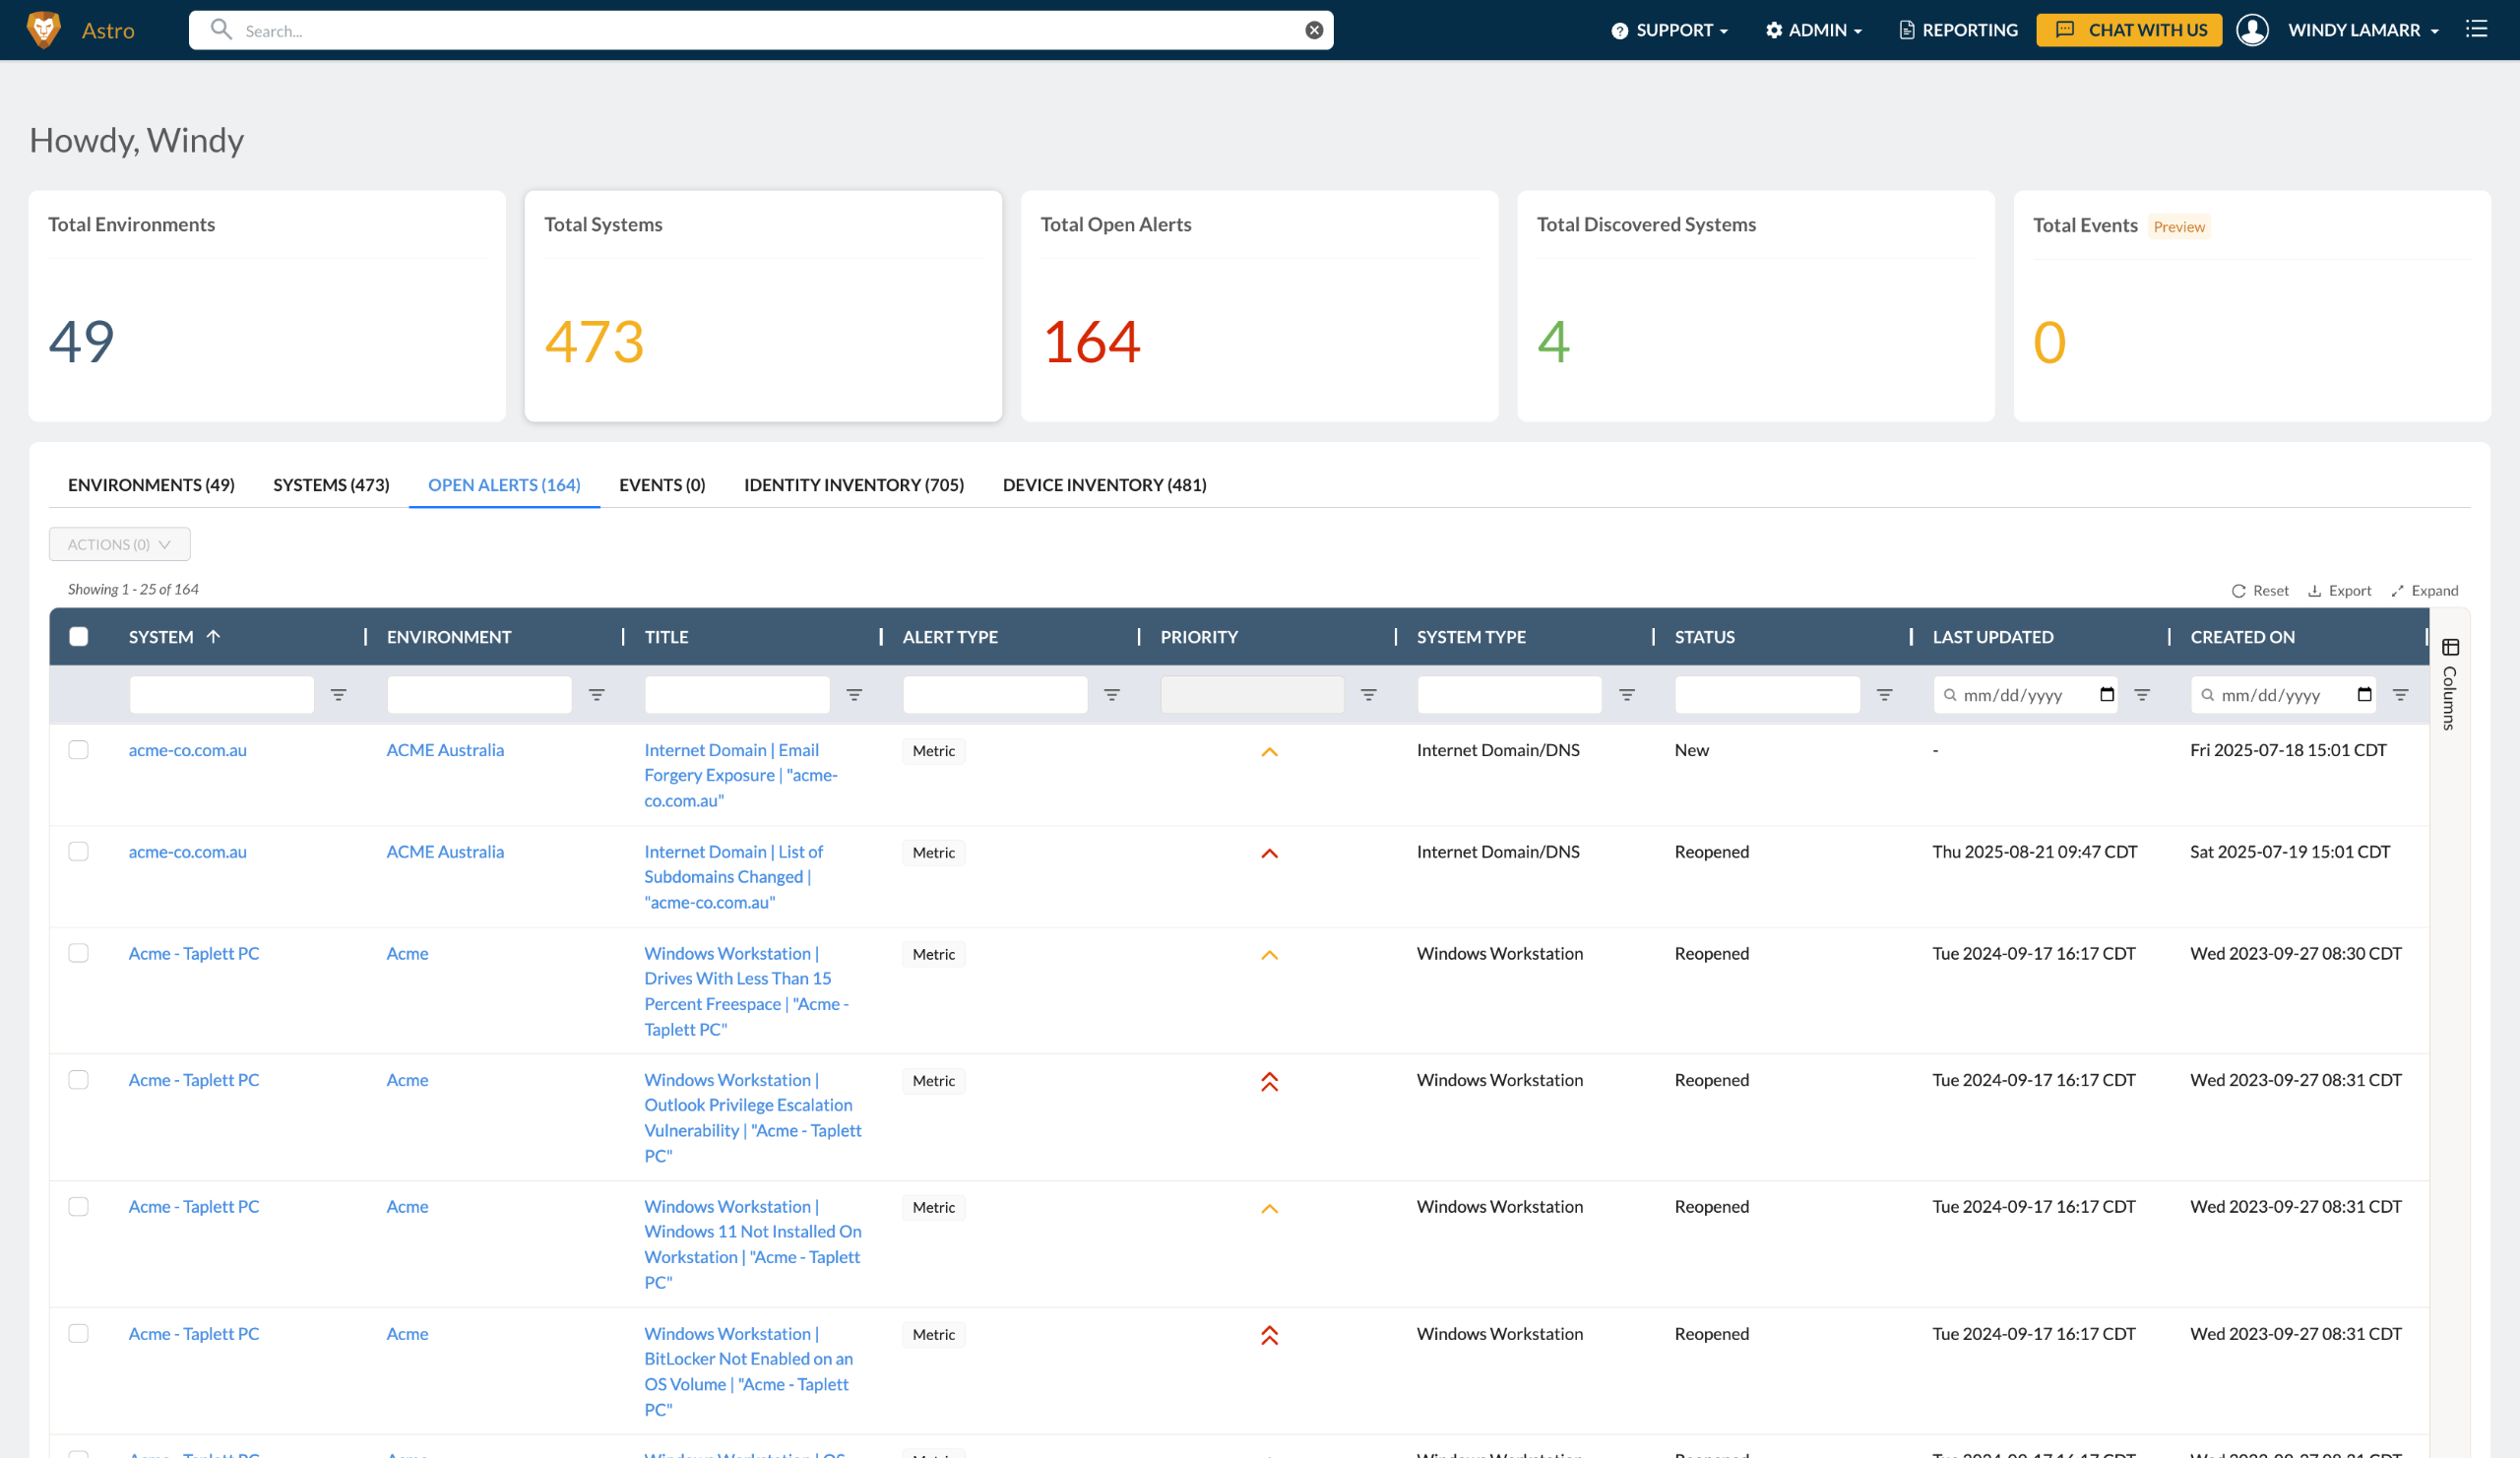Expand the Support menu dropdown

1670,30
